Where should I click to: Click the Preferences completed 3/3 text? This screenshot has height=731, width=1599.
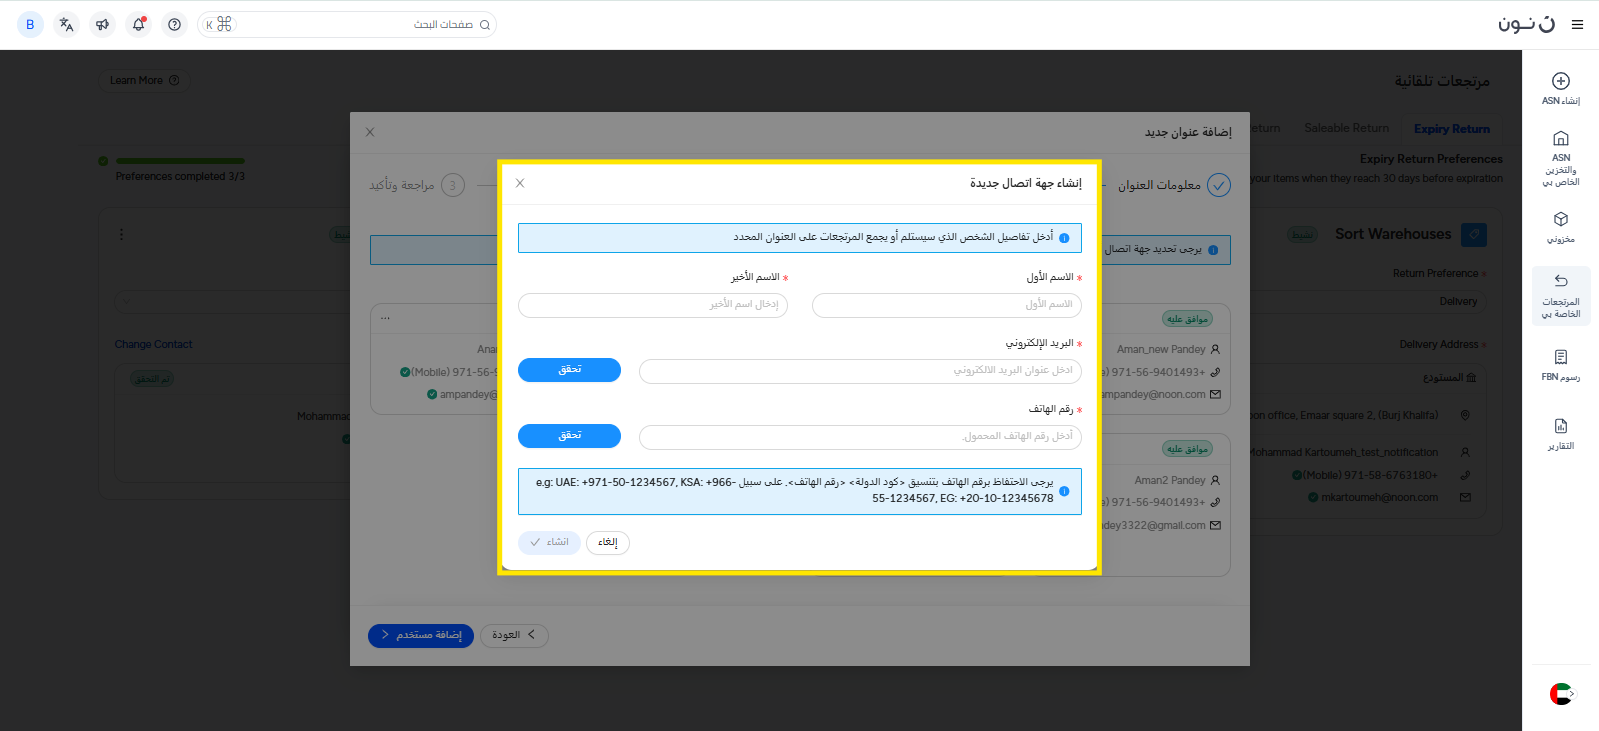tap(180, 177)
